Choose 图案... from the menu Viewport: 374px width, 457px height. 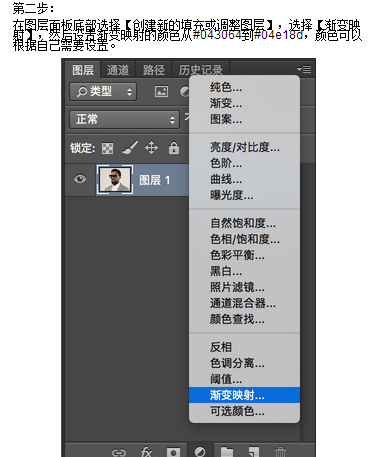tap(244, 119)
